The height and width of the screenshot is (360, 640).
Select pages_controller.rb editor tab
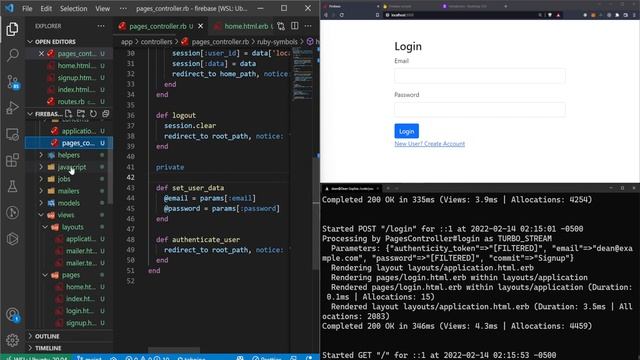(157, 26)
